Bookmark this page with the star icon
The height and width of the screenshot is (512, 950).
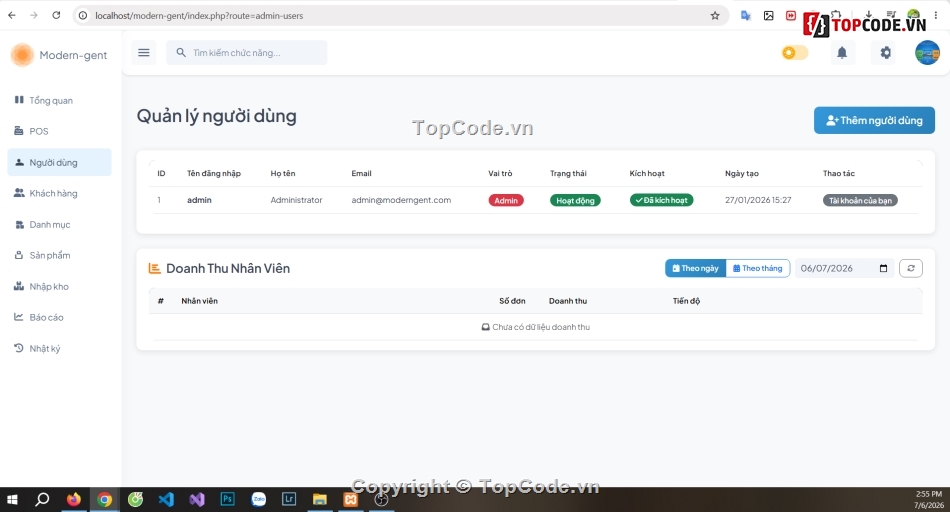(715, 16)
